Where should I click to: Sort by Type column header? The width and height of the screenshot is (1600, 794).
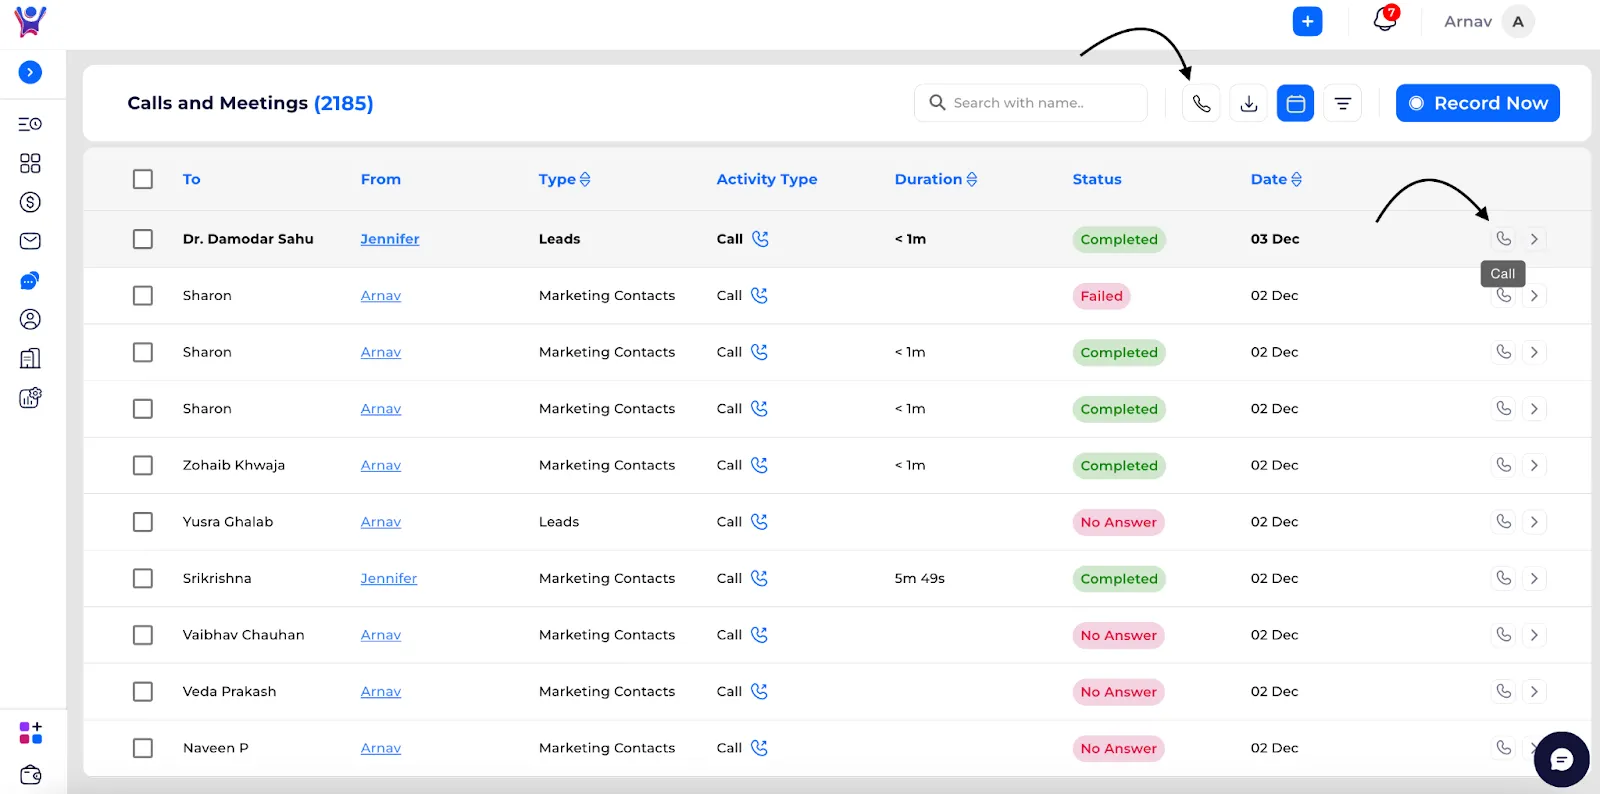coord(564,179)
